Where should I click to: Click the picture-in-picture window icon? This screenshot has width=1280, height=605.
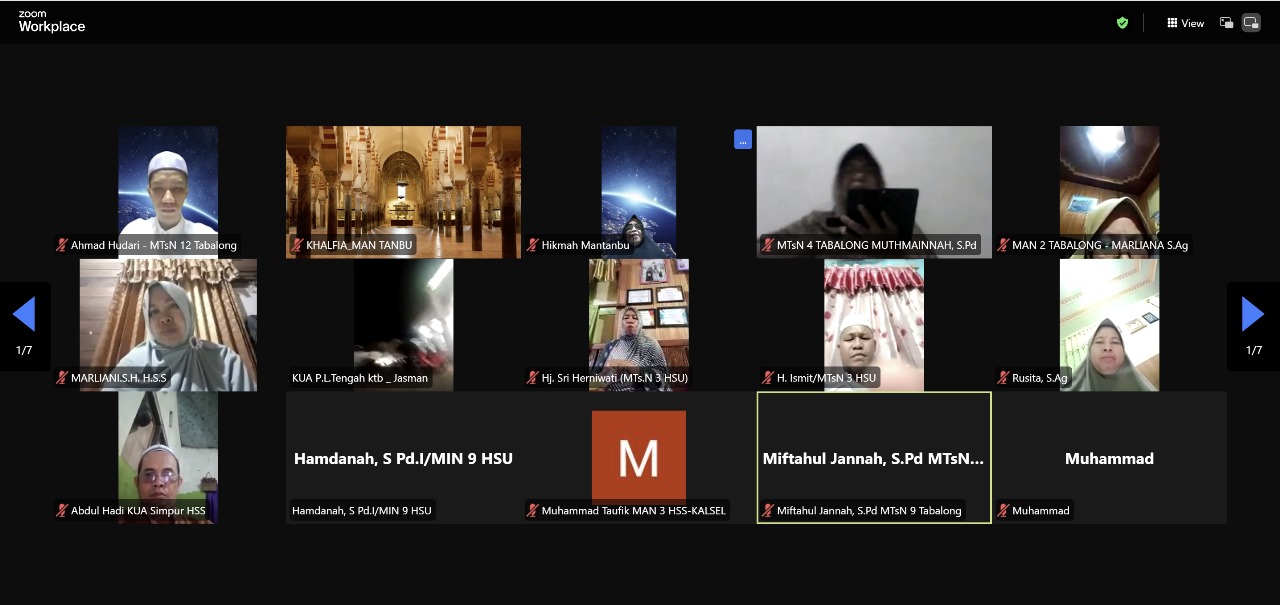[x=1226, y=23]
